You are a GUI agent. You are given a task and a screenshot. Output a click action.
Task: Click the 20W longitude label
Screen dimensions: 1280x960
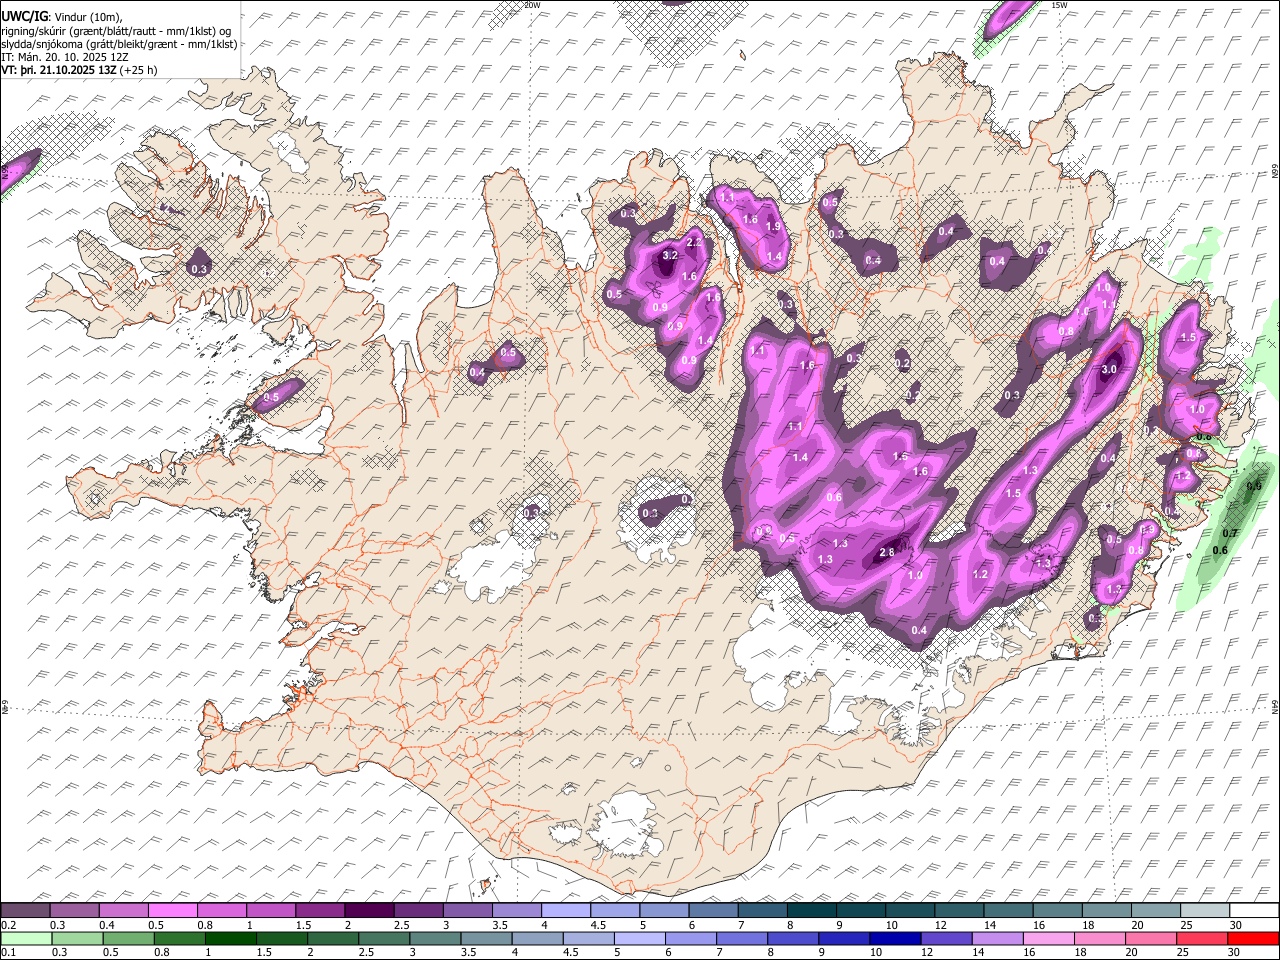[x=532, y=5]
